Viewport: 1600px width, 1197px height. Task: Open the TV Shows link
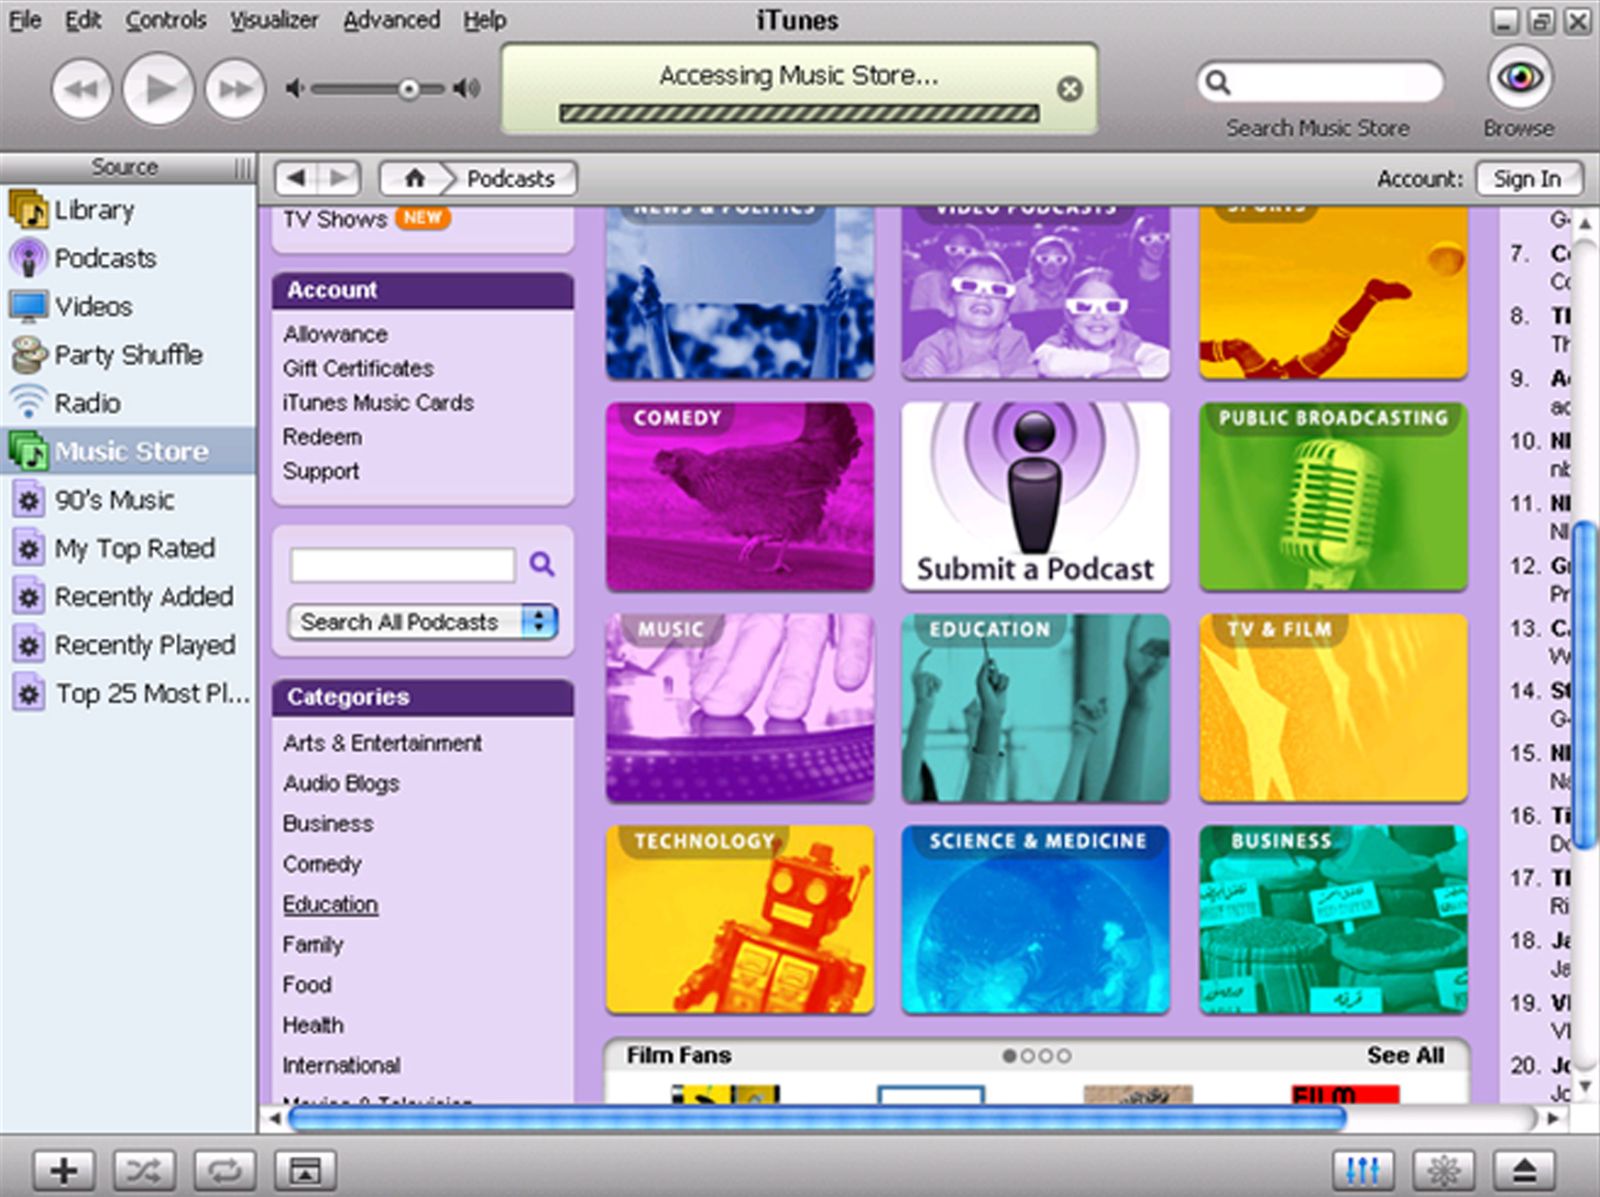pos(334,219)
